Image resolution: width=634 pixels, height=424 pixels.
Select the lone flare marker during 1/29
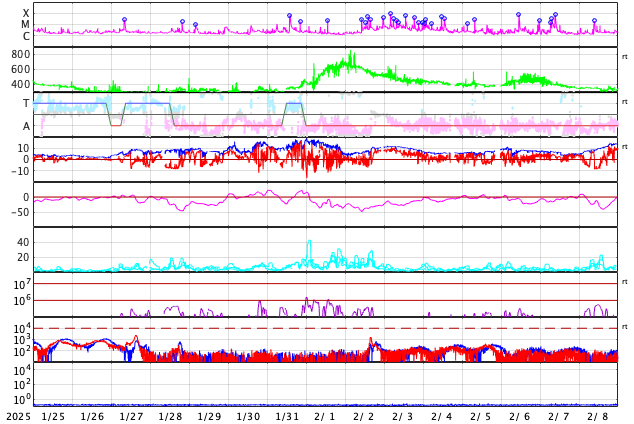click(196, 25)
